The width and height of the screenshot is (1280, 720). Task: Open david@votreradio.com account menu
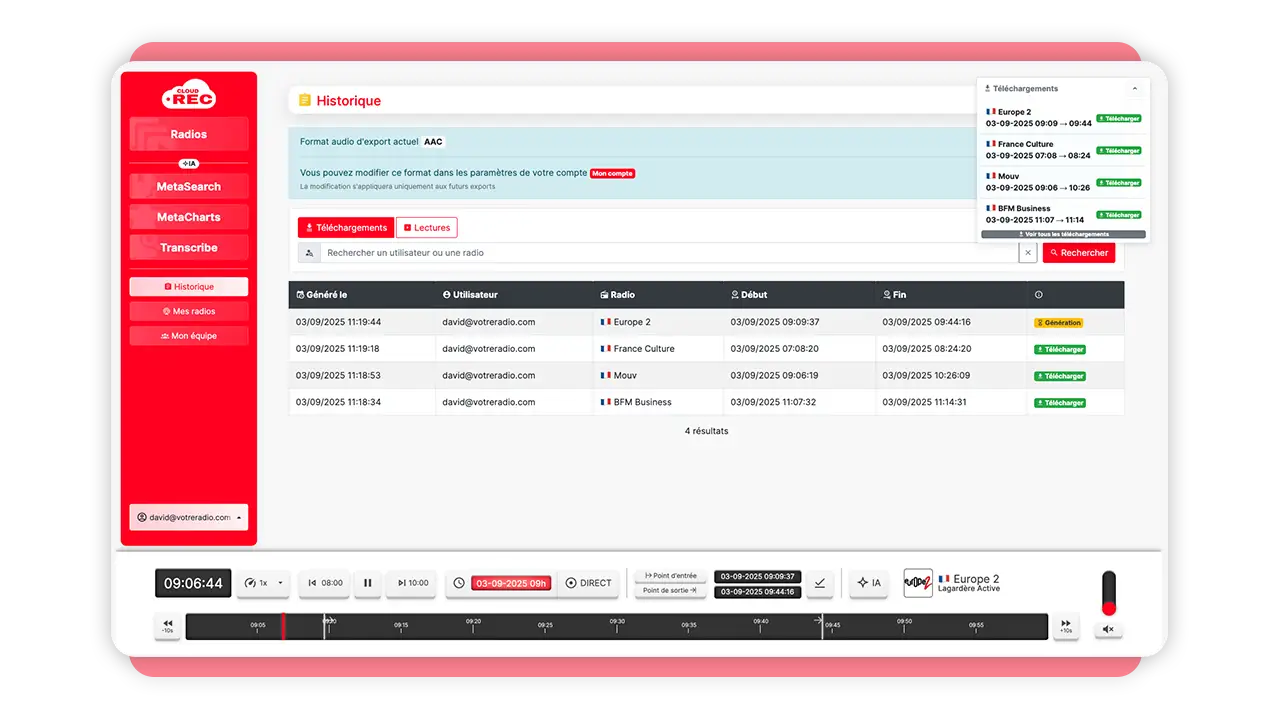(x=189, y=517)
